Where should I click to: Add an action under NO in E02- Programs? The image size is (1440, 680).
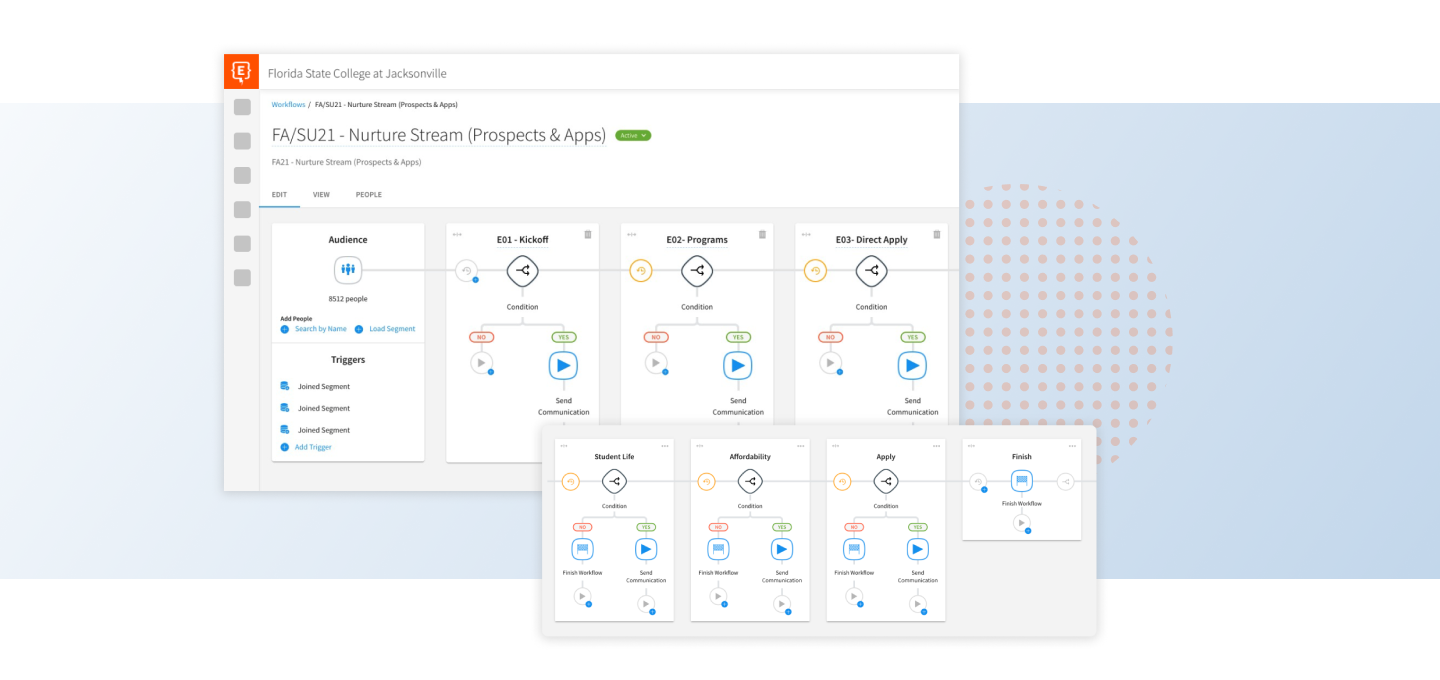pos(656,363)
